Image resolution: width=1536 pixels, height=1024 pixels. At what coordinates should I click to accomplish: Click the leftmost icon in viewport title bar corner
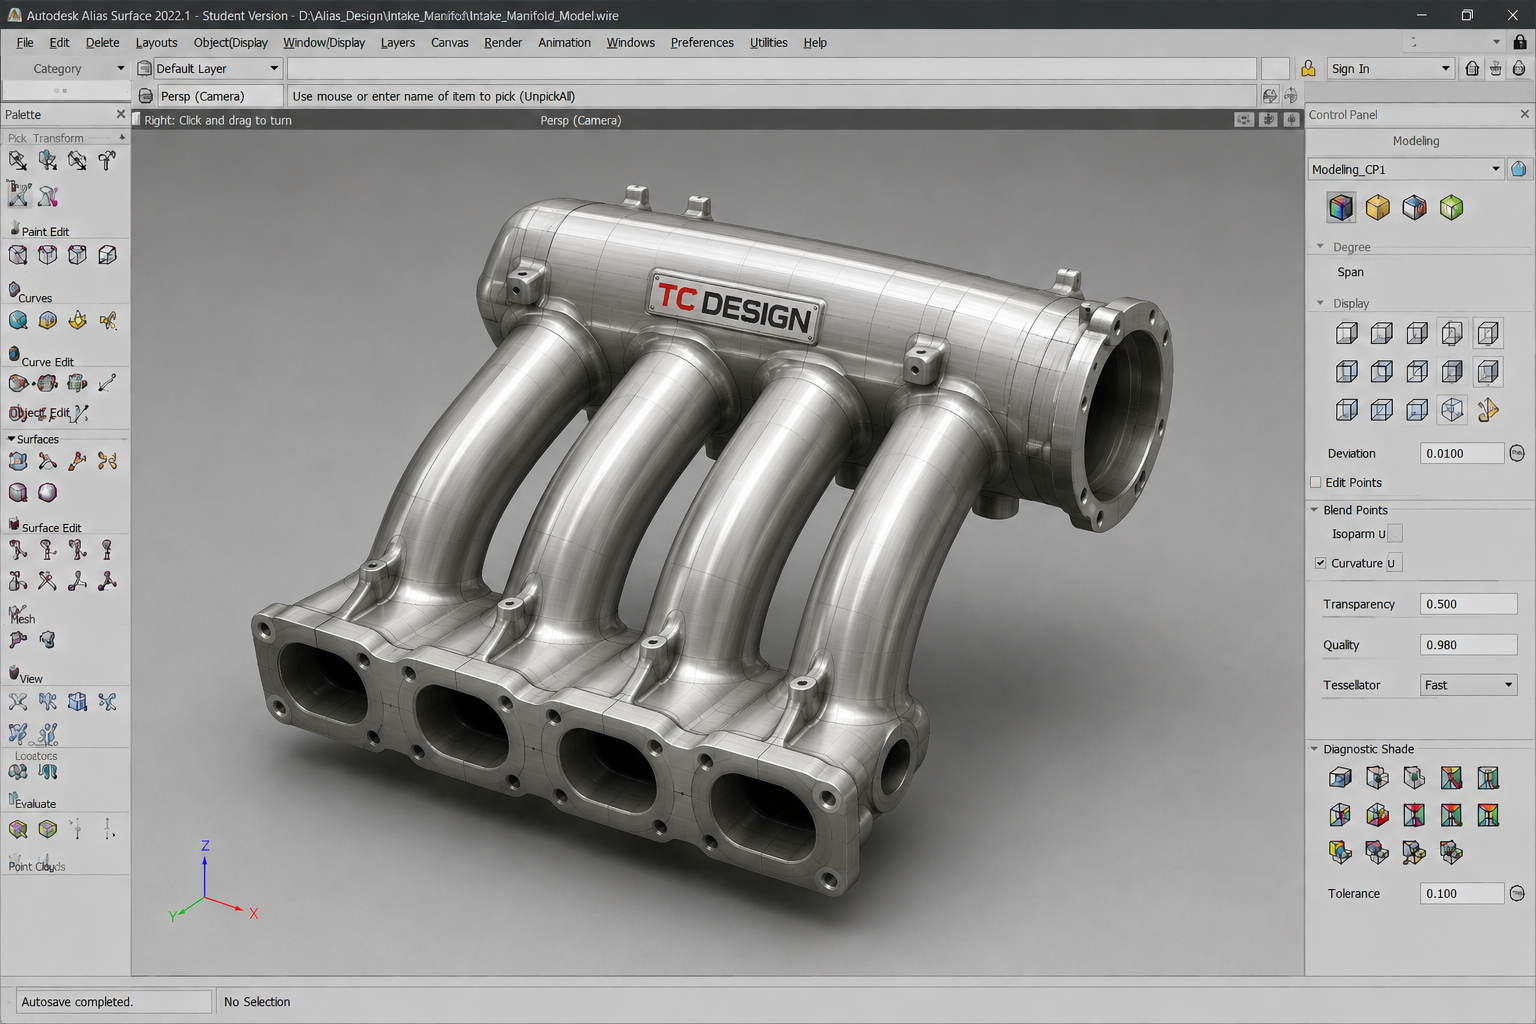pyautogui.click(x=1244, y=119)
